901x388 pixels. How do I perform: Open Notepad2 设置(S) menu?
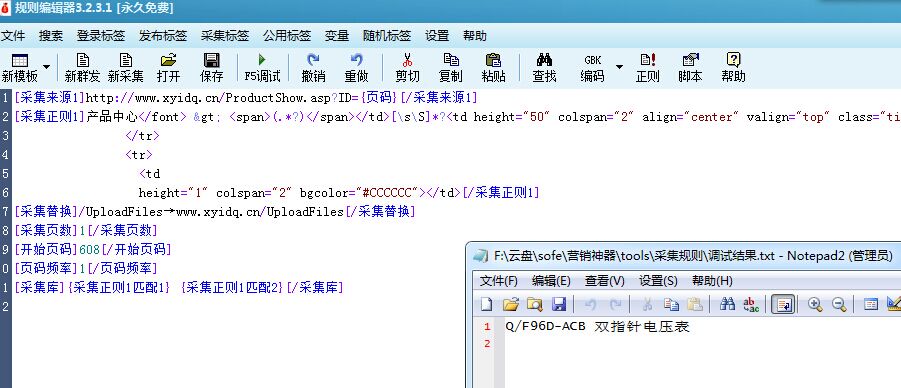coord(659,281)
